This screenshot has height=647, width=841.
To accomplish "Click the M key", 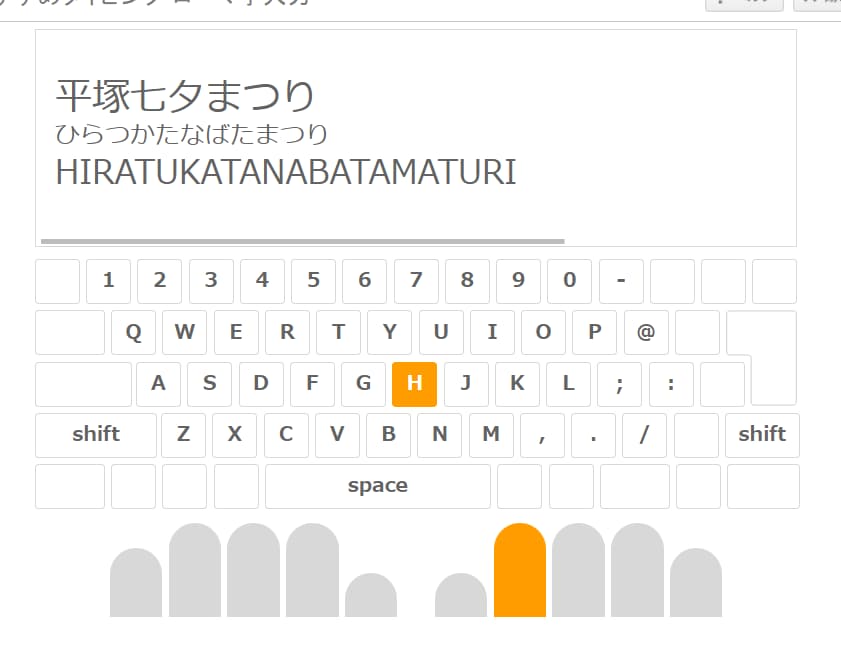I will (491, 435).
